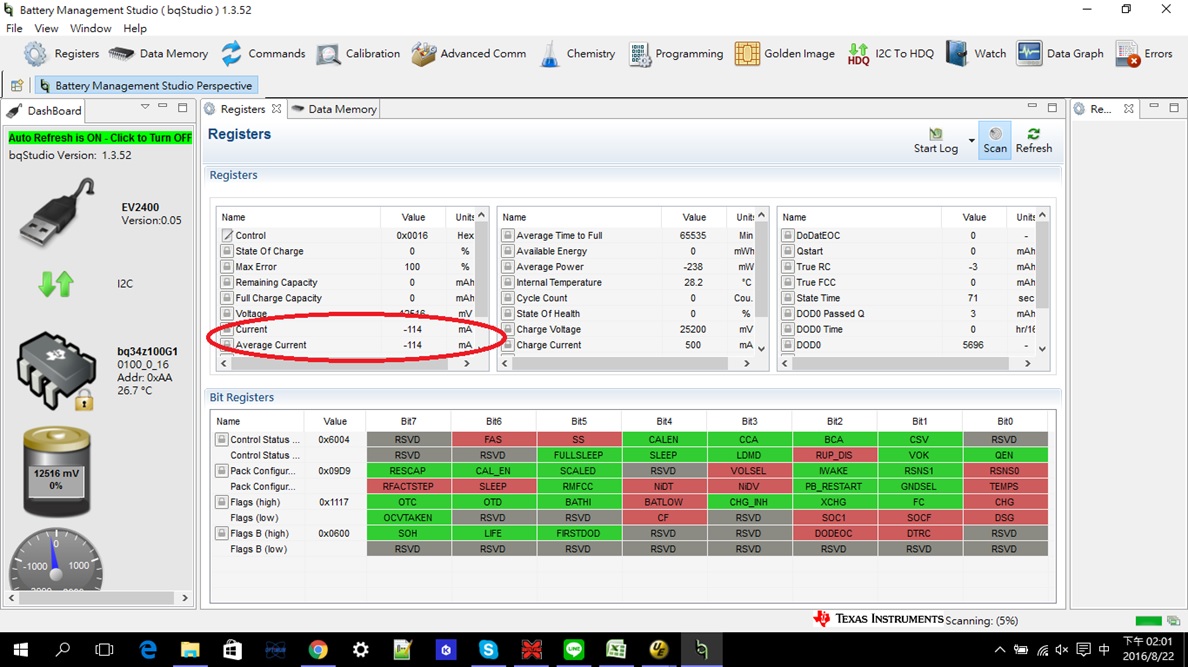Screen dimensions: 1188x667
Task: Open Skype from the taskbar
Action: (x=489, y=650)
